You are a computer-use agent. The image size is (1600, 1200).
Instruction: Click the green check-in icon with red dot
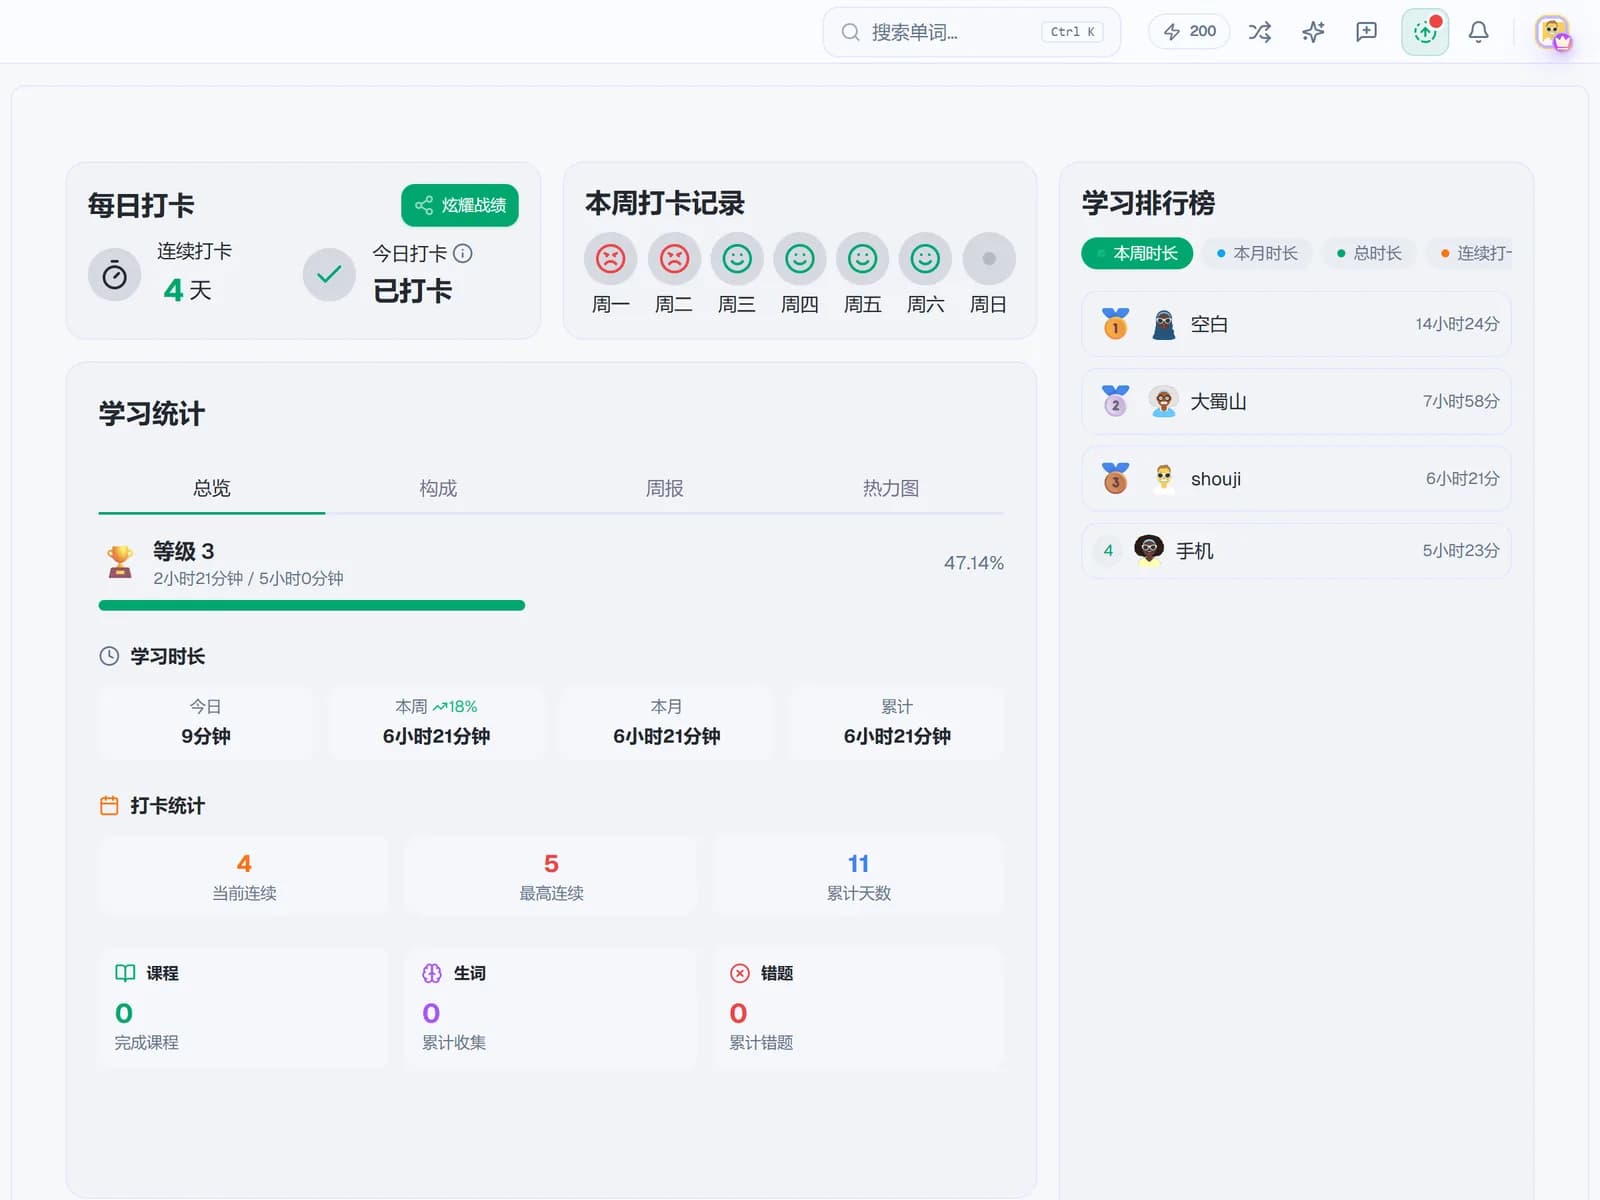(1425, 32)
